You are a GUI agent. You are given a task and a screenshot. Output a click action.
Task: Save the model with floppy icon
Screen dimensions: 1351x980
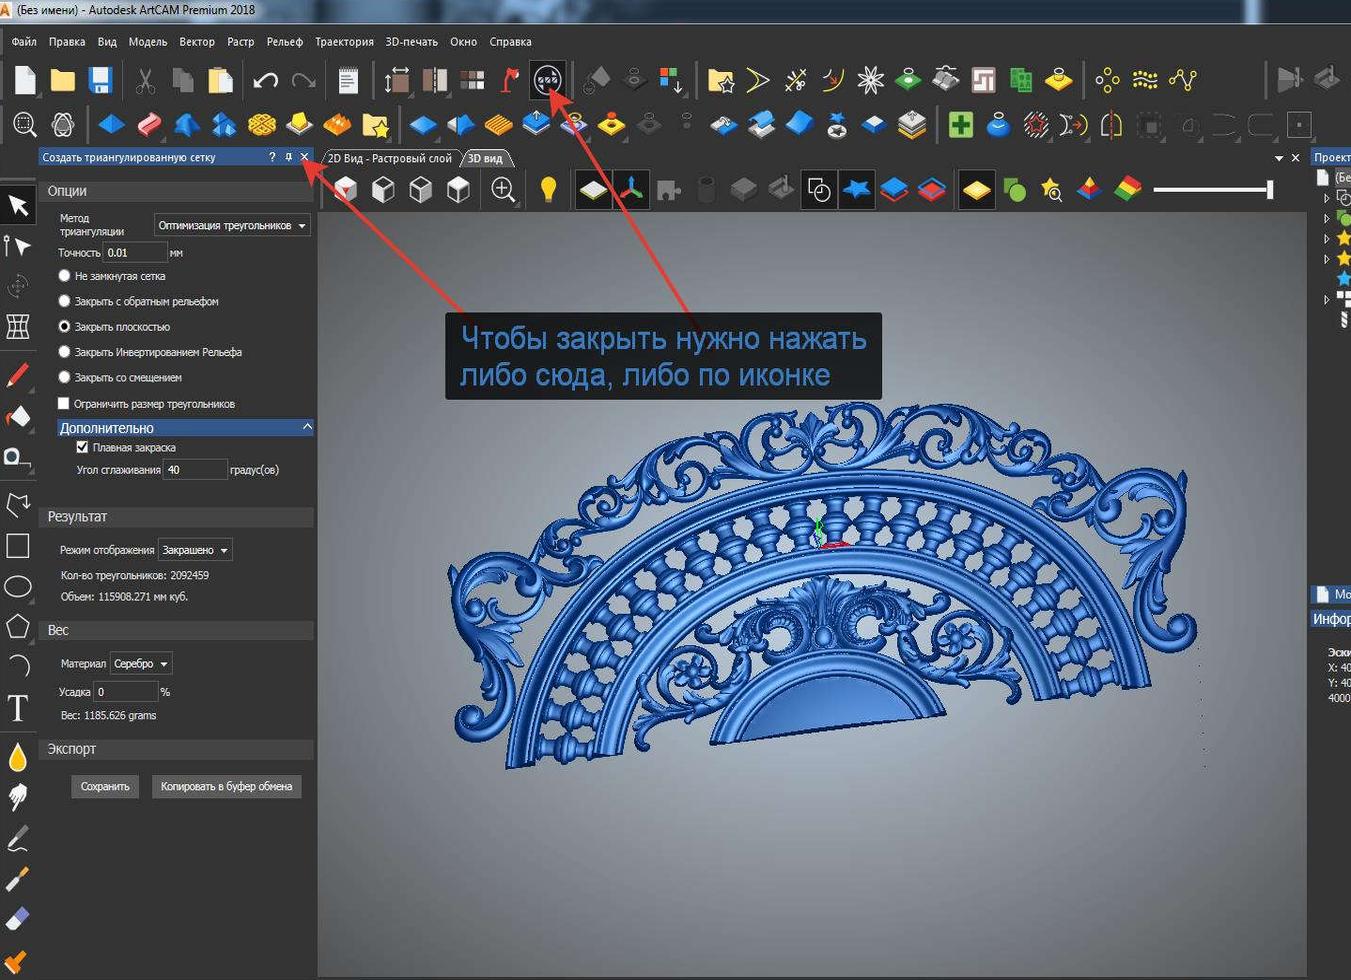tap(100, 80)
